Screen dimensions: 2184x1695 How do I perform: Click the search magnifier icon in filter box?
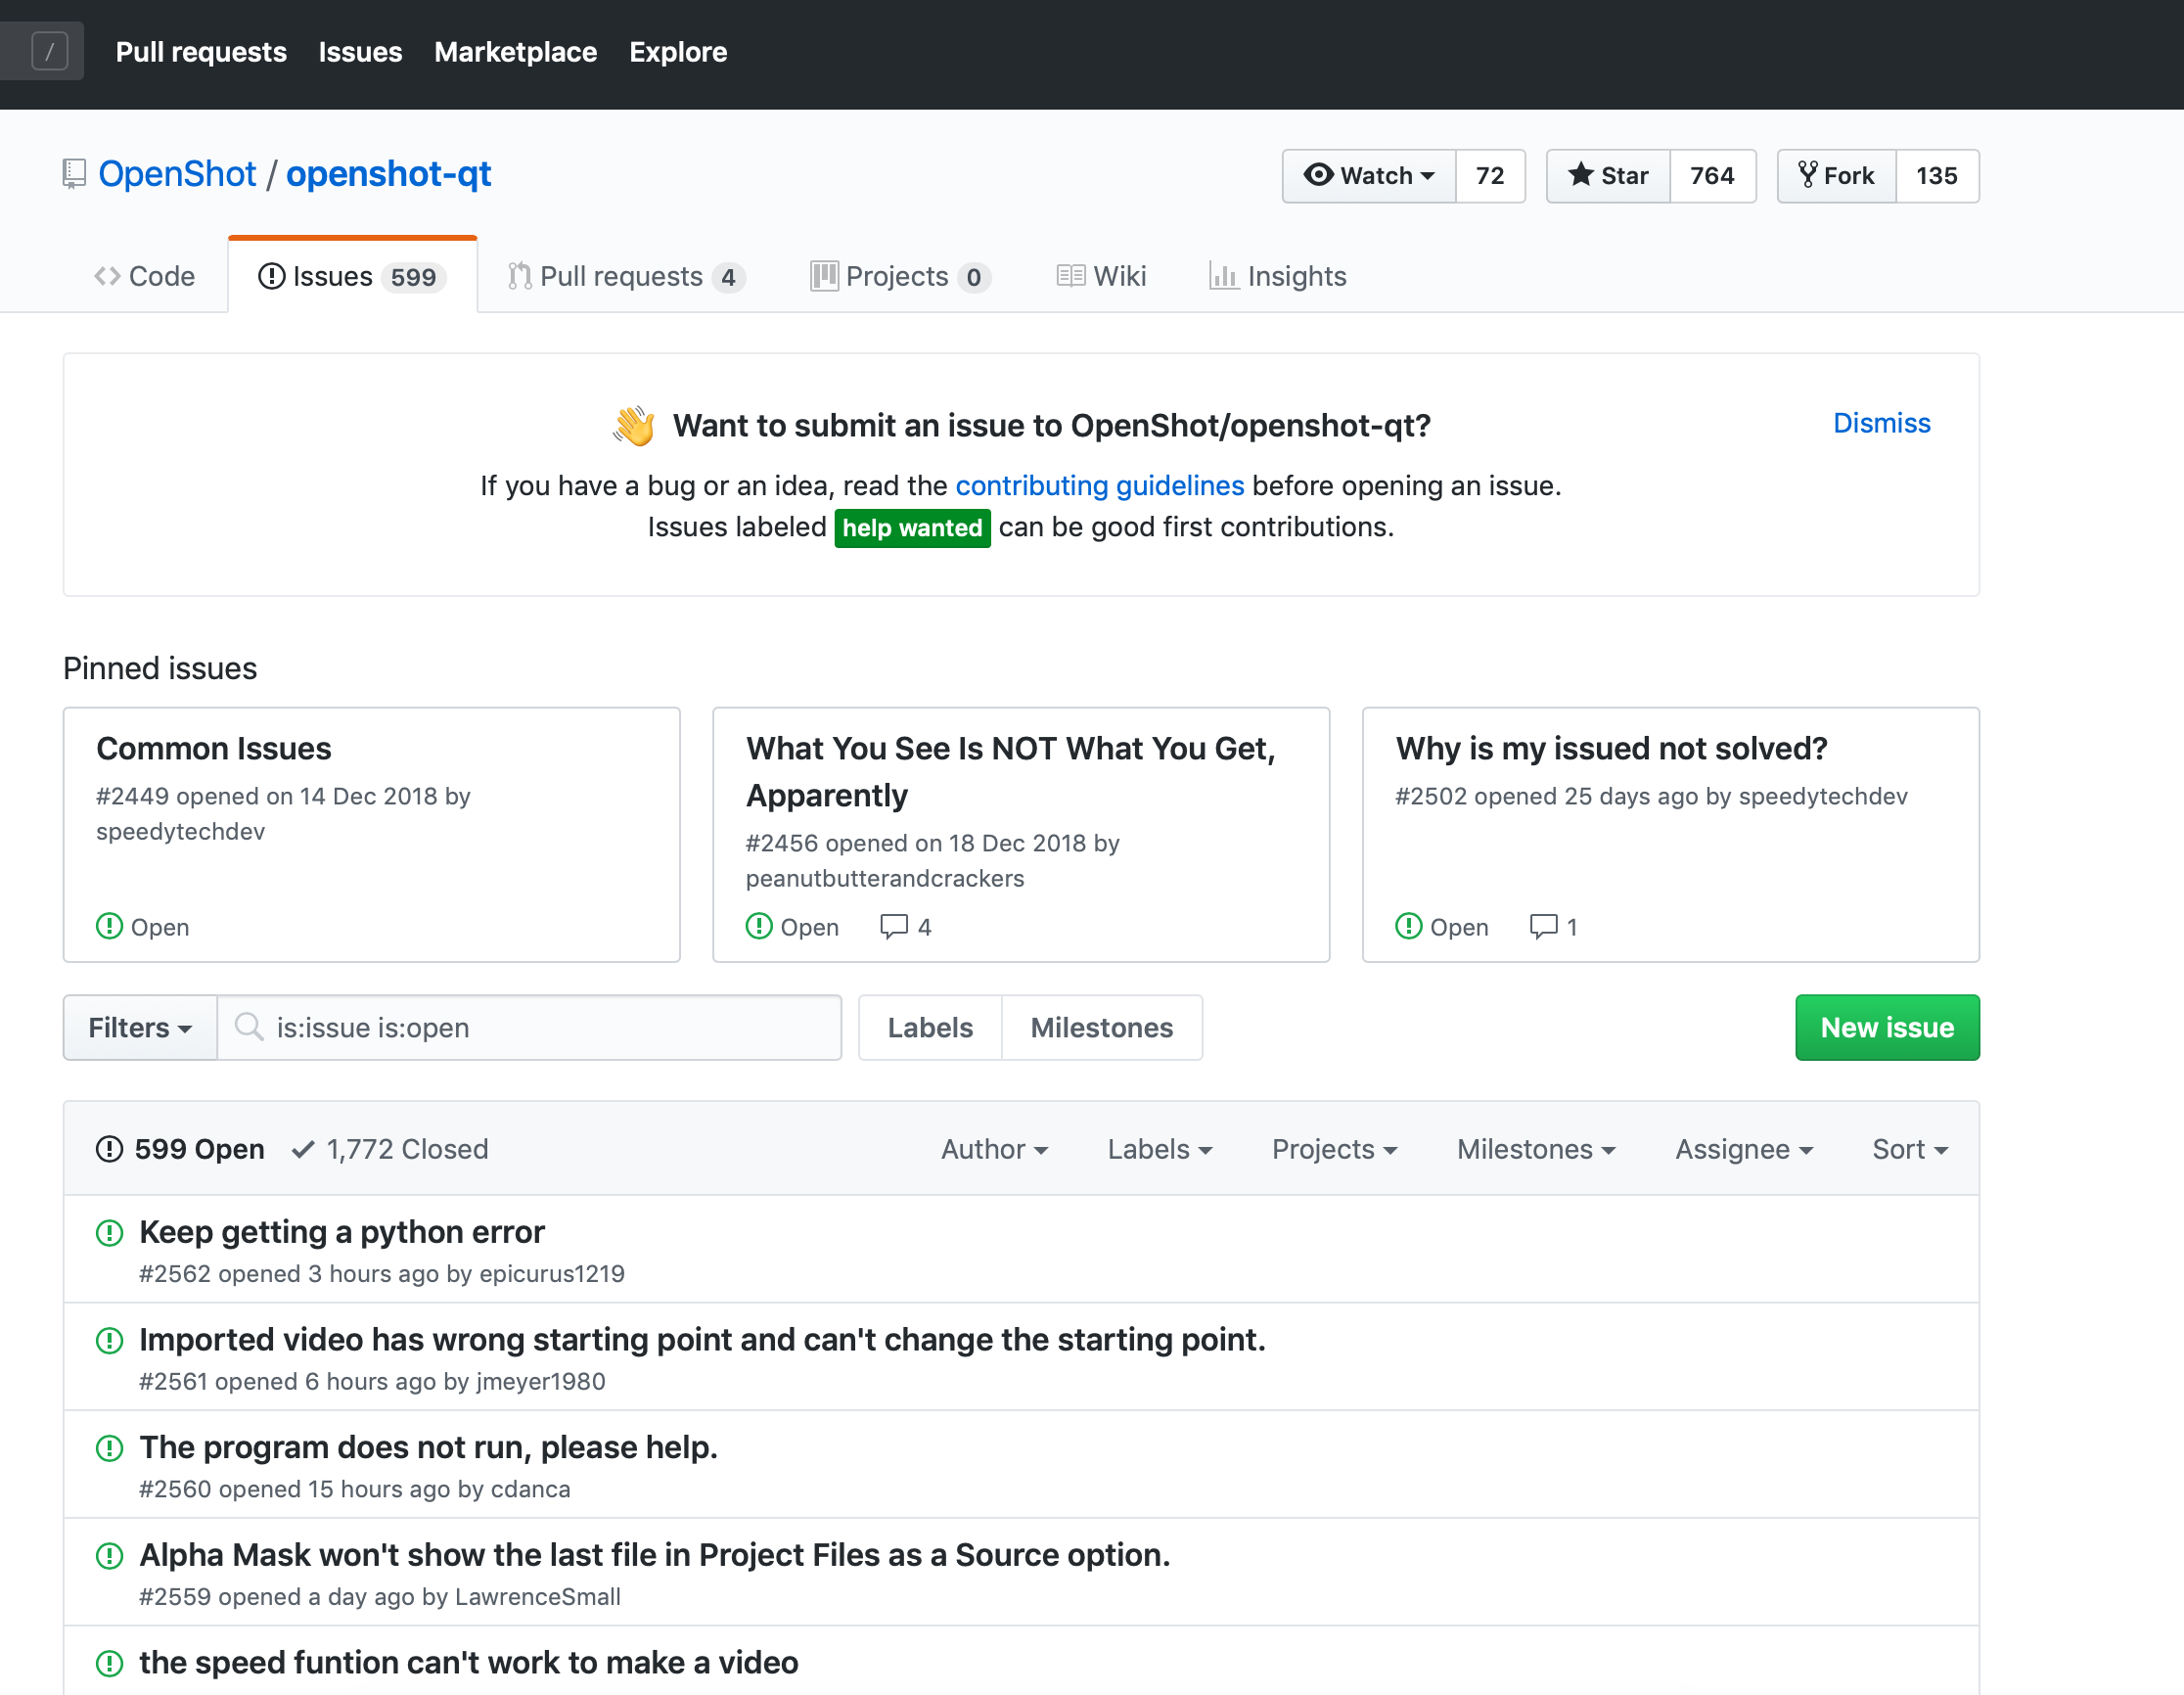click(249, 1027)
